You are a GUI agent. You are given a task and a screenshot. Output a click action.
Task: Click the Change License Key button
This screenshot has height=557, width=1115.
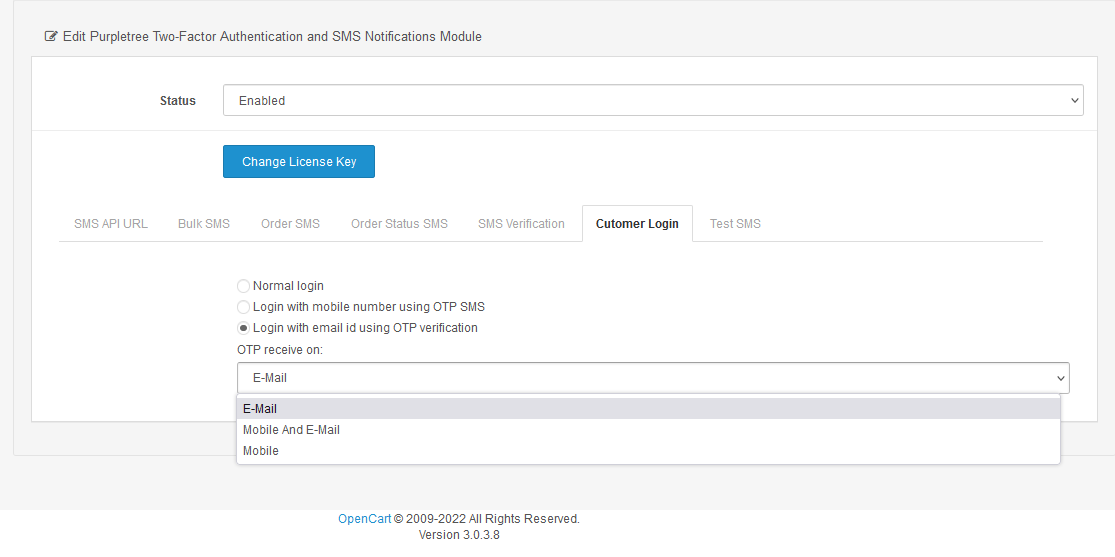pos(299,161)
